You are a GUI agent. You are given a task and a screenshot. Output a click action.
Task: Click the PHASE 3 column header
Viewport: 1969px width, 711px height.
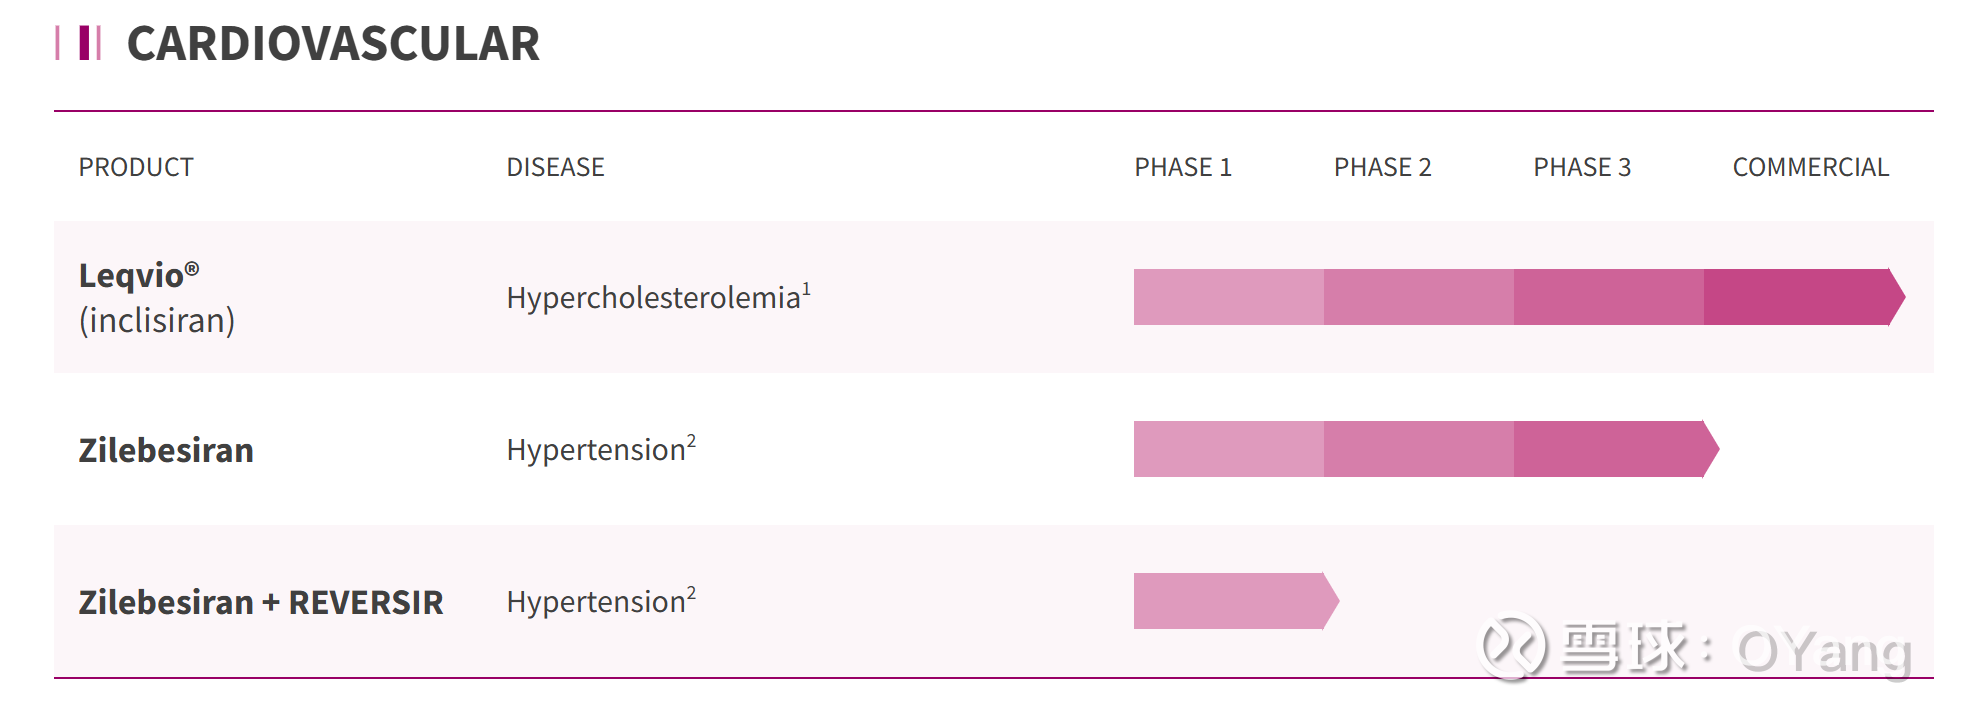1581,167
